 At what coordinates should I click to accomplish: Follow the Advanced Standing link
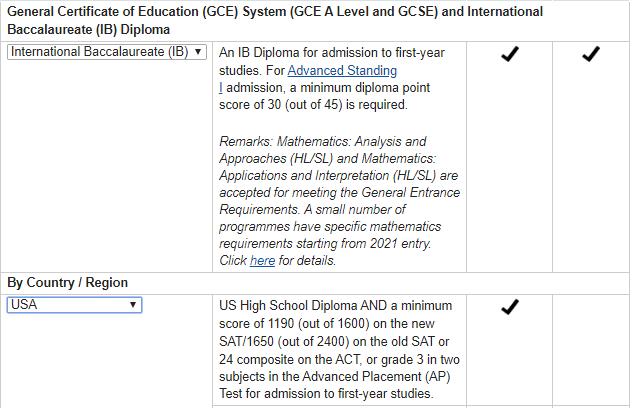[x=342, y=71]
